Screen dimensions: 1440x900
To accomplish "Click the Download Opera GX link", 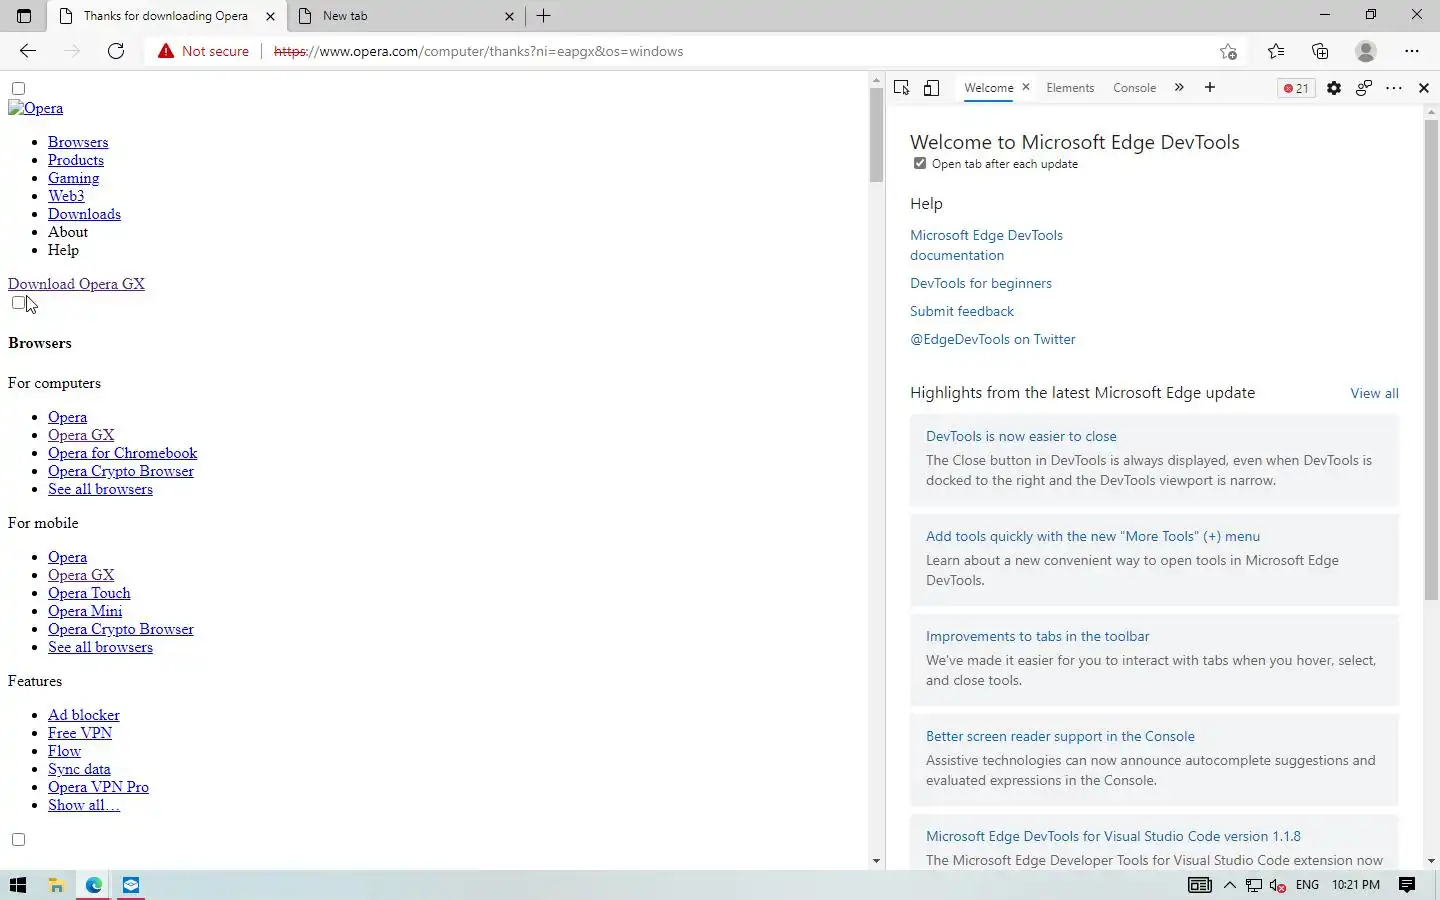I will [76, 284].
